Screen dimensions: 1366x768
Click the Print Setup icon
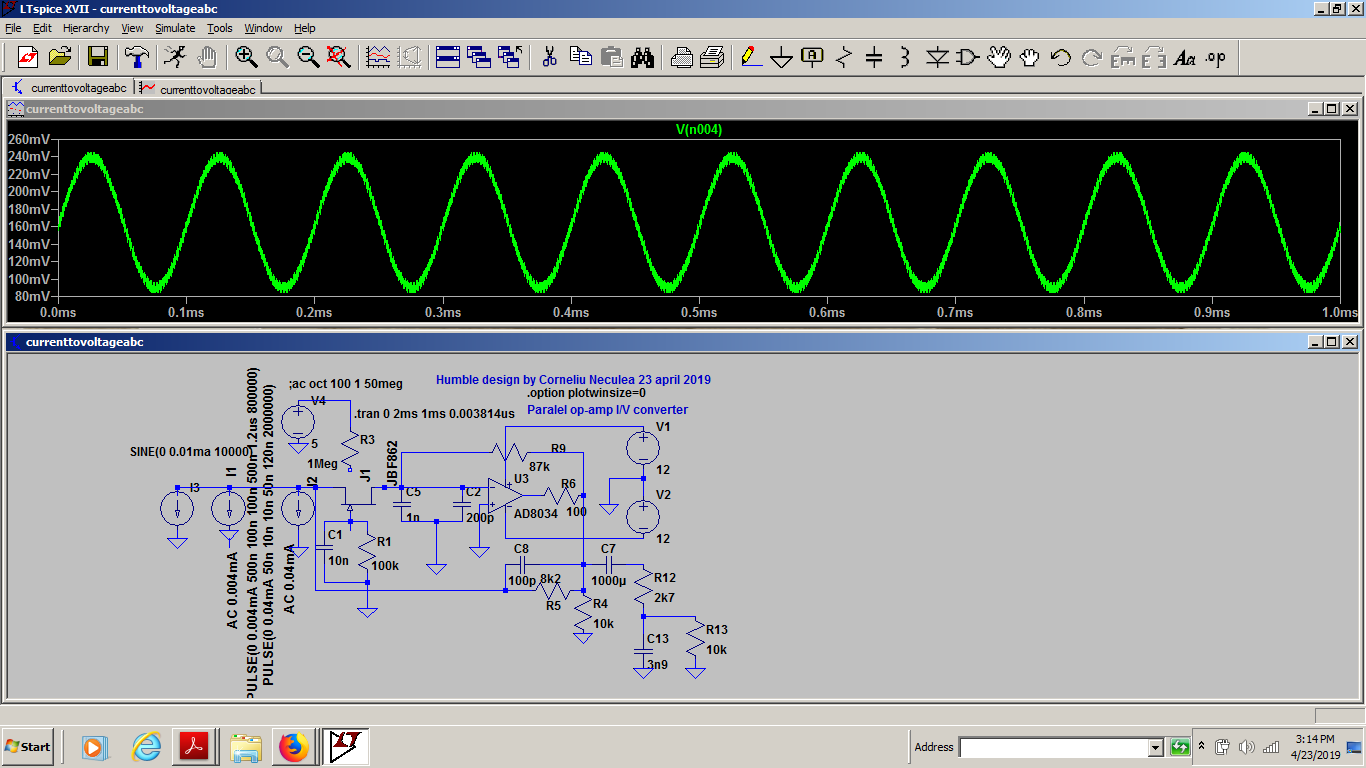681,57
